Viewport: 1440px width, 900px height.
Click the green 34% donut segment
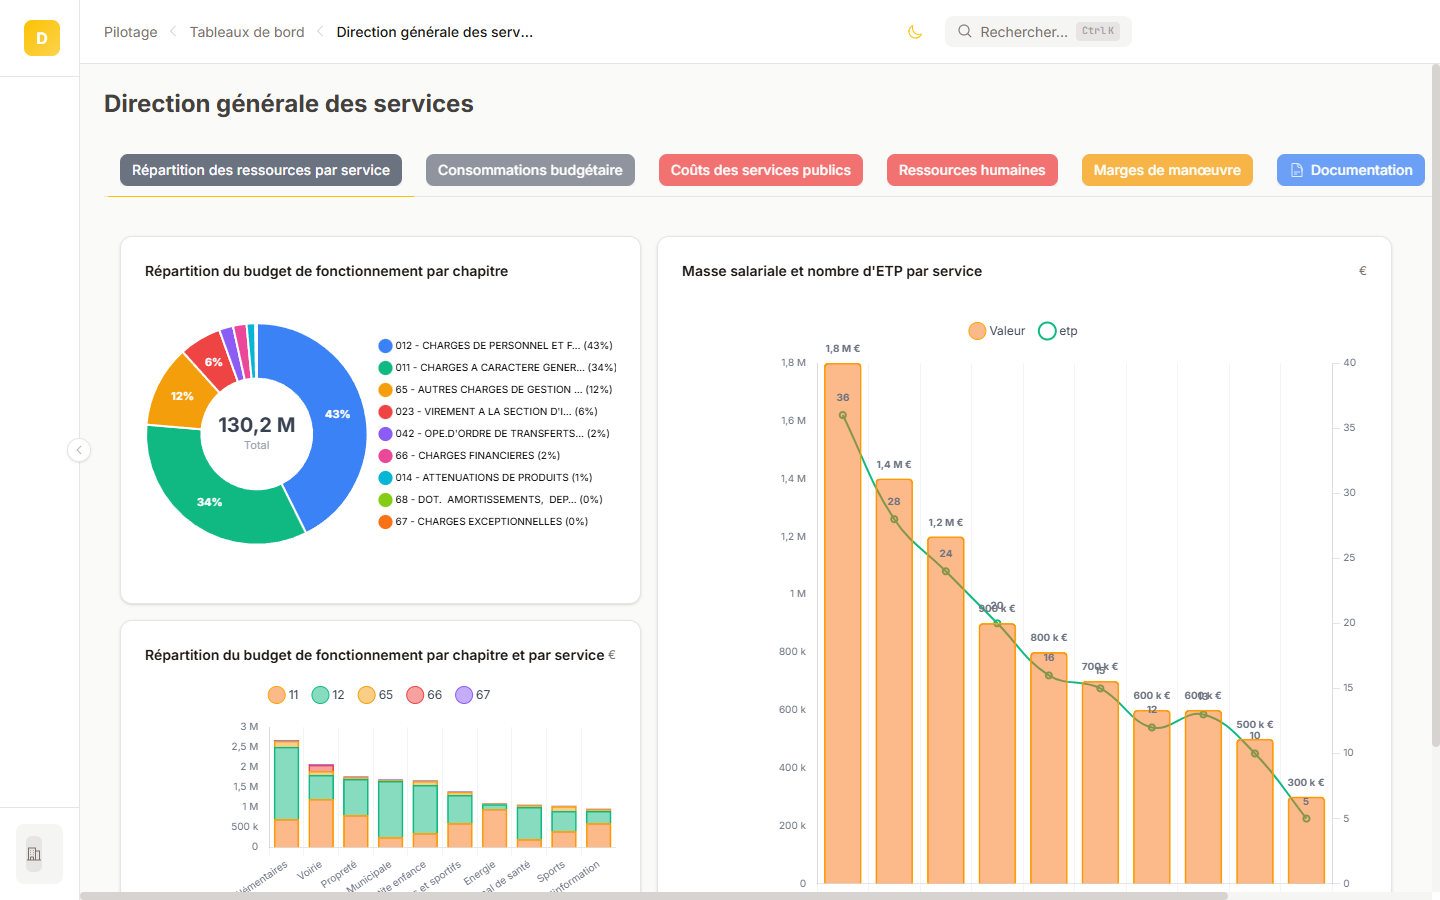[210, 500]
